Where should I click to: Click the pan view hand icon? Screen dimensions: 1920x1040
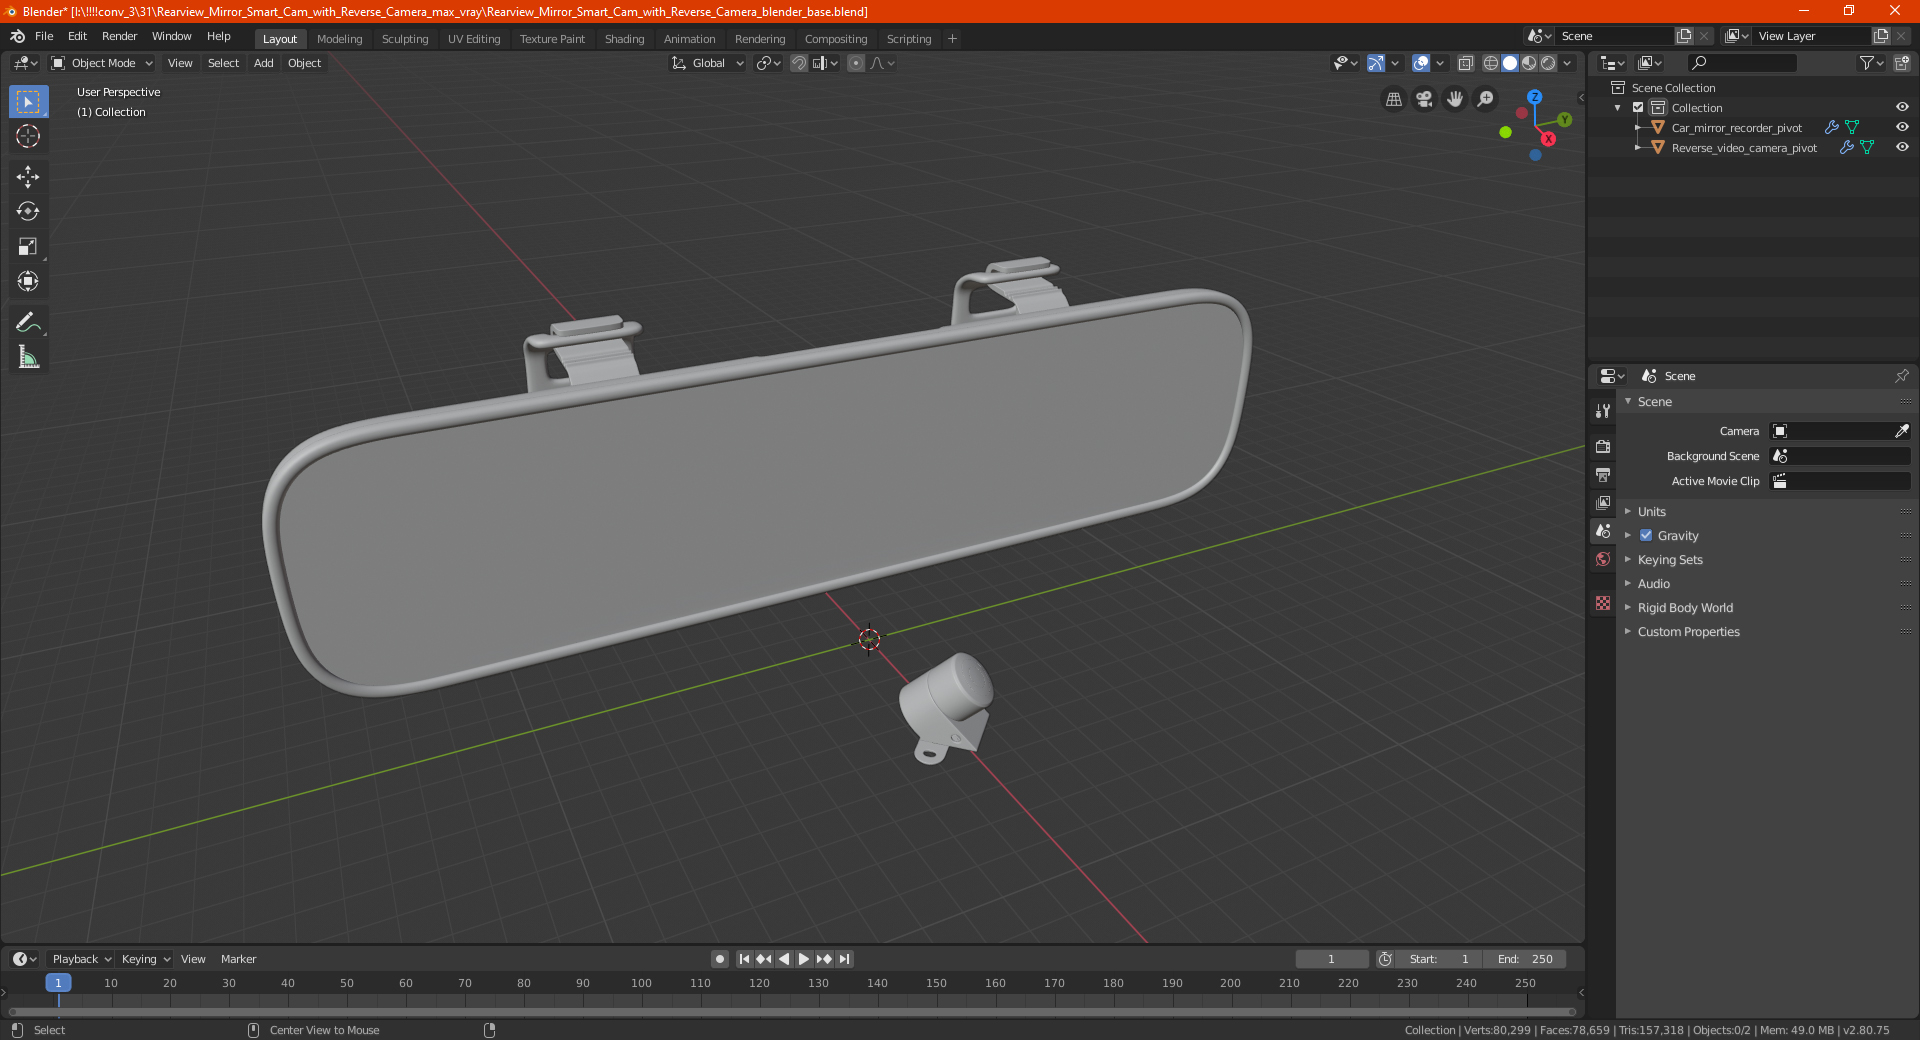(1455, 99)
